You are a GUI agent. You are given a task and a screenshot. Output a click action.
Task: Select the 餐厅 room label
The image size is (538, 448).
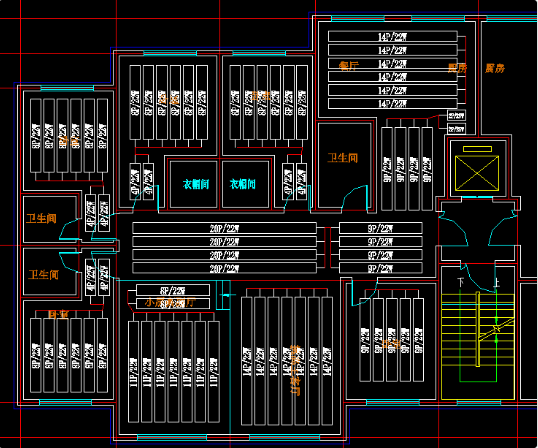[349, 66]
